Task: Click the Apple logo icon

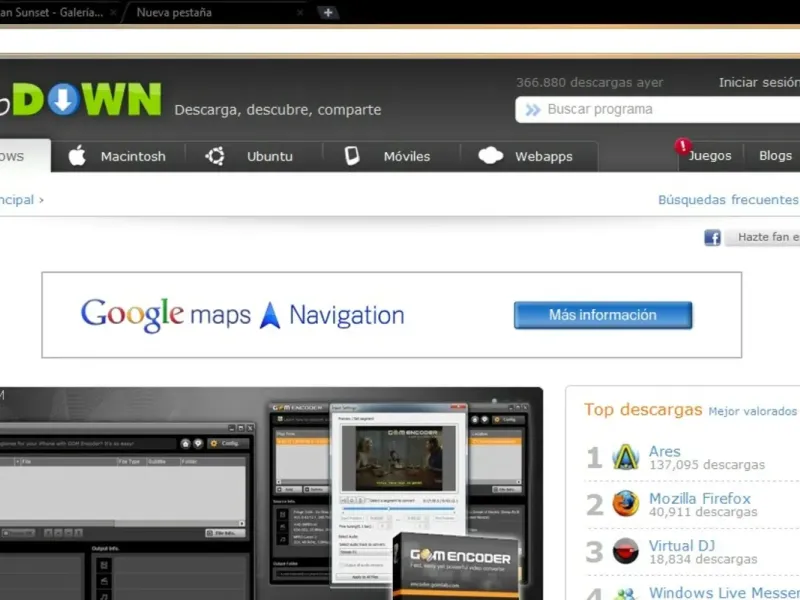Action: point(77,155)
